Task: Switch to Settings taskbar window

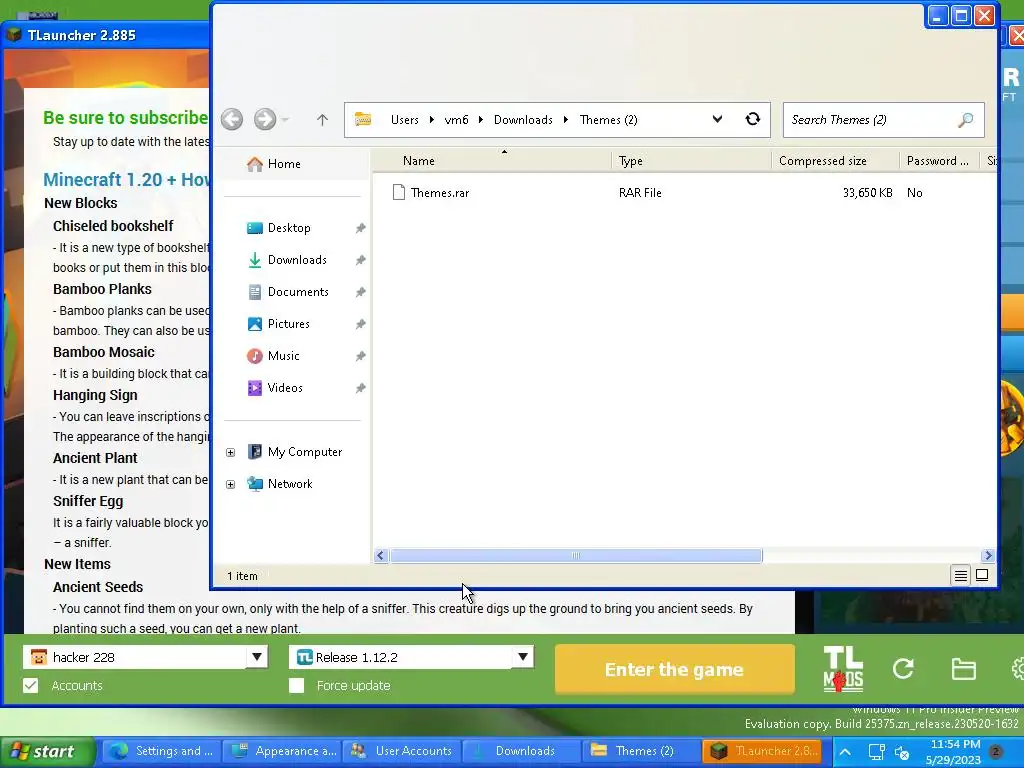Action: coord(161,751)
